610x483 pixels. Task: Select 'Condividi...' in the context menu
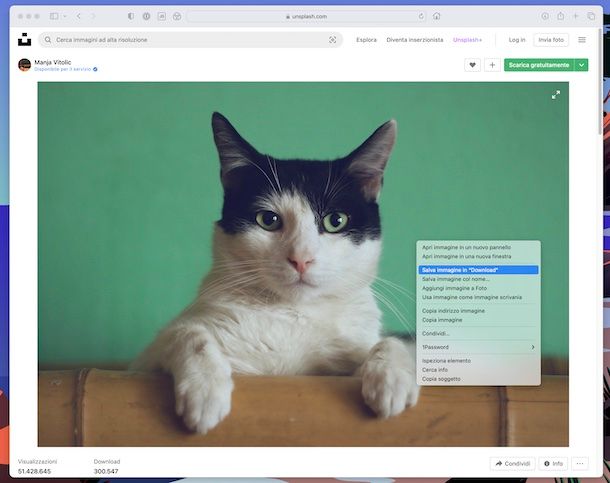click(x=479, y=334)
